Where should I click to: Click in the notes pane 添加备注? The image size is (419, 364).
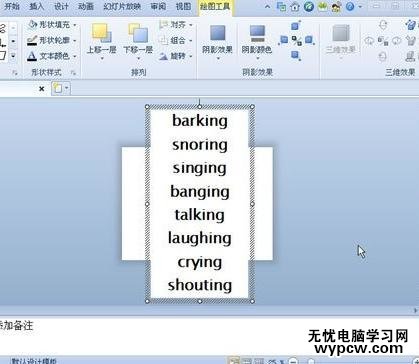17,325
